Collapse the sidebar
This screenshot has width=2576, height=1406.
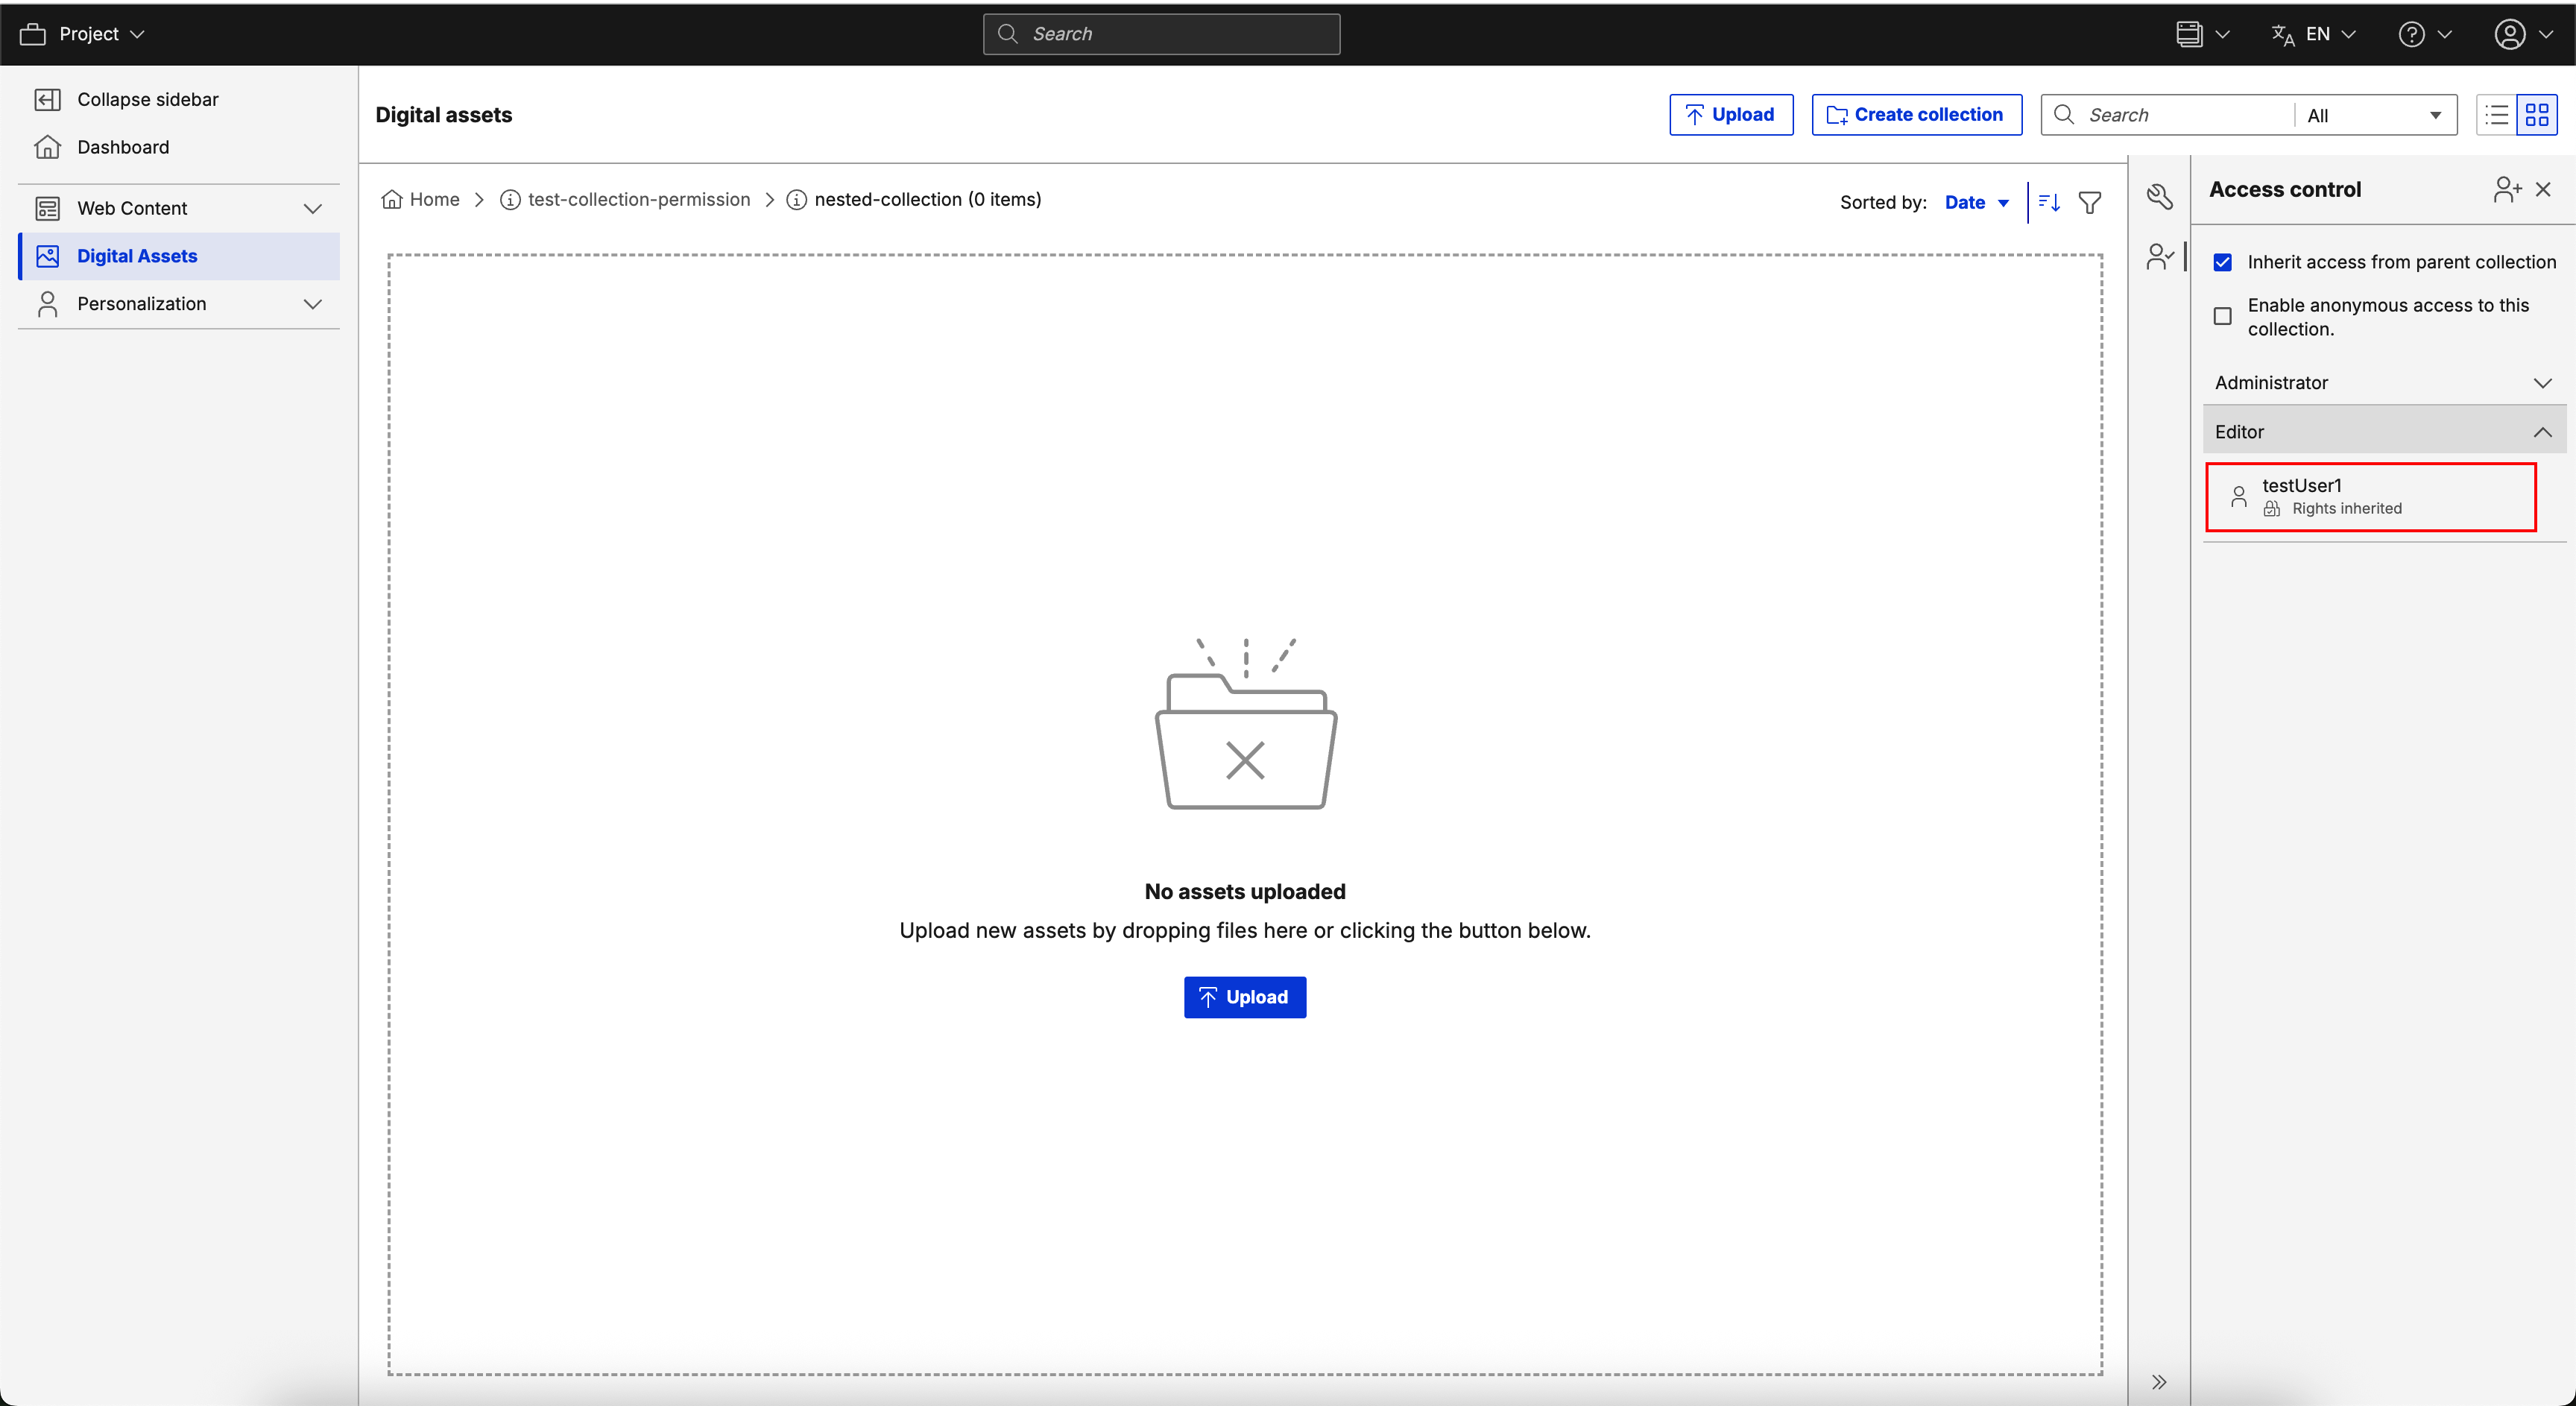148,99
